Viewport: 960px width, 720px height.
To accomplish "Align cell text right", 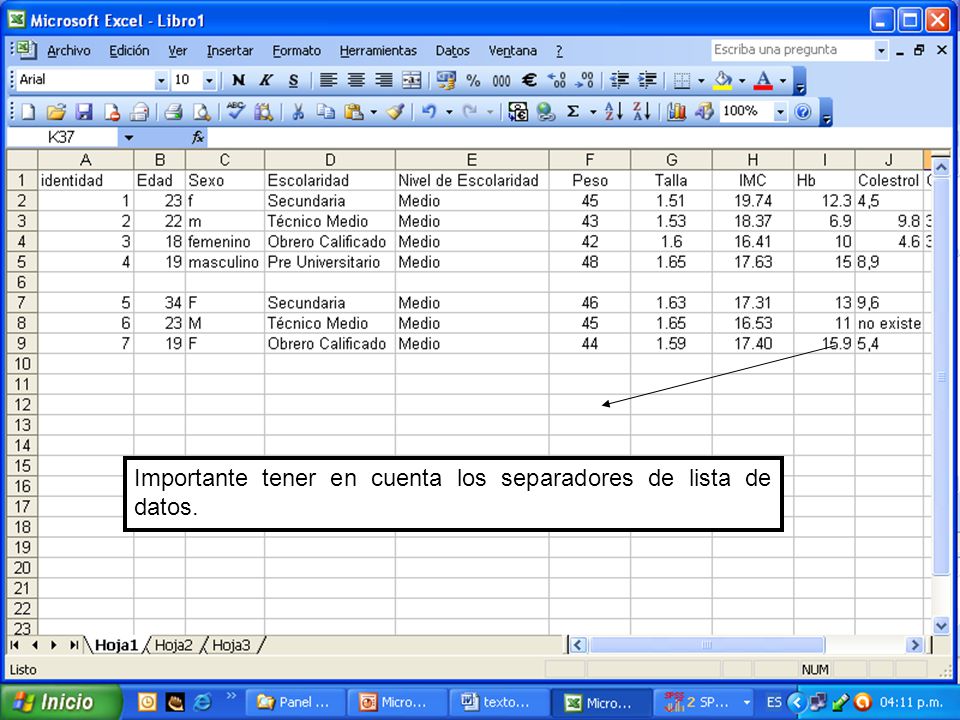I will pyautogui.click(x=383, y=80).
